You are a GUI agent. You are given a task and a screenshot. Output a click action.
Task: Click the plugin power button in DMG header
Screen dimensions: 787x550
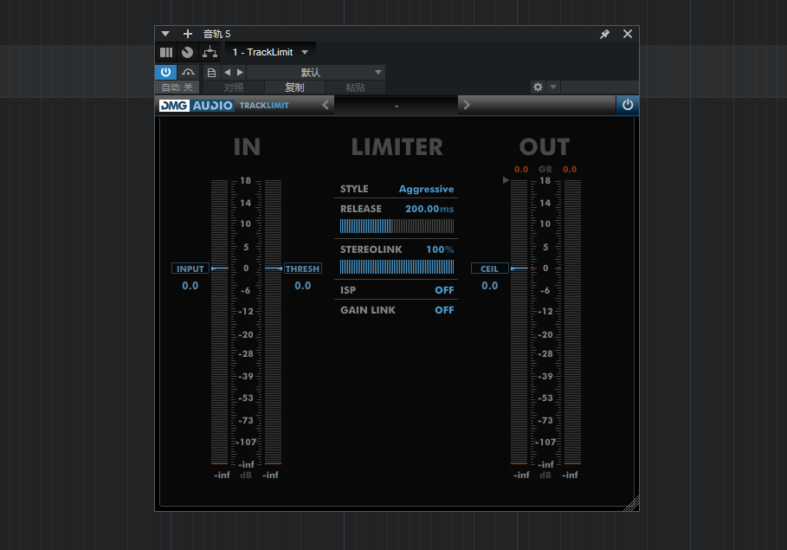point(627,105)
